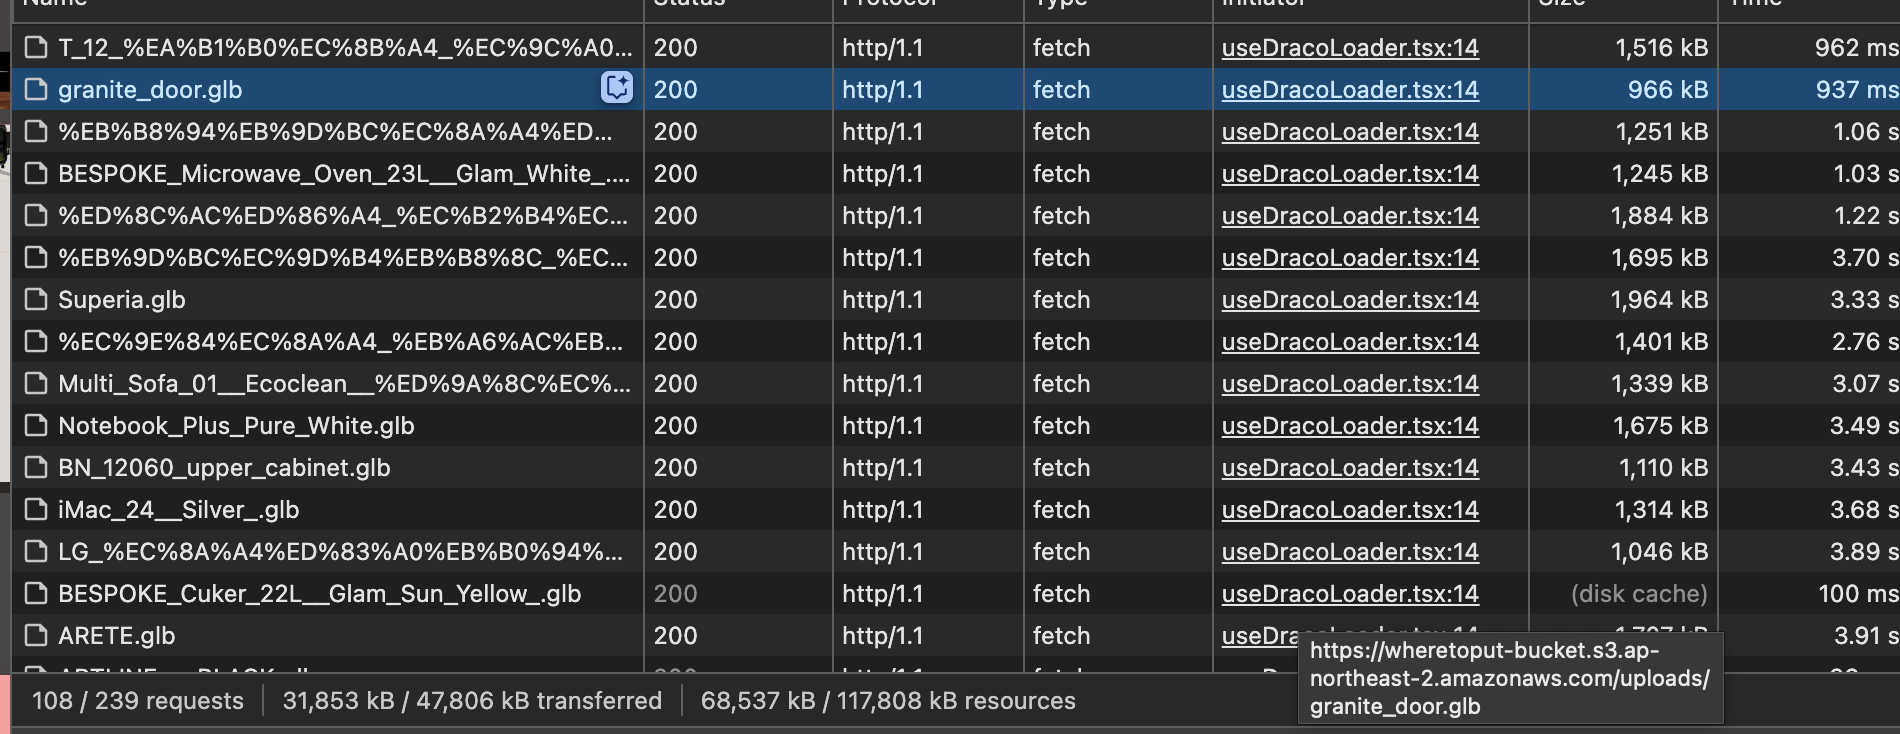
Task: Click fetch type in granite_door.glb row
Action: [x=1061, y=89]
